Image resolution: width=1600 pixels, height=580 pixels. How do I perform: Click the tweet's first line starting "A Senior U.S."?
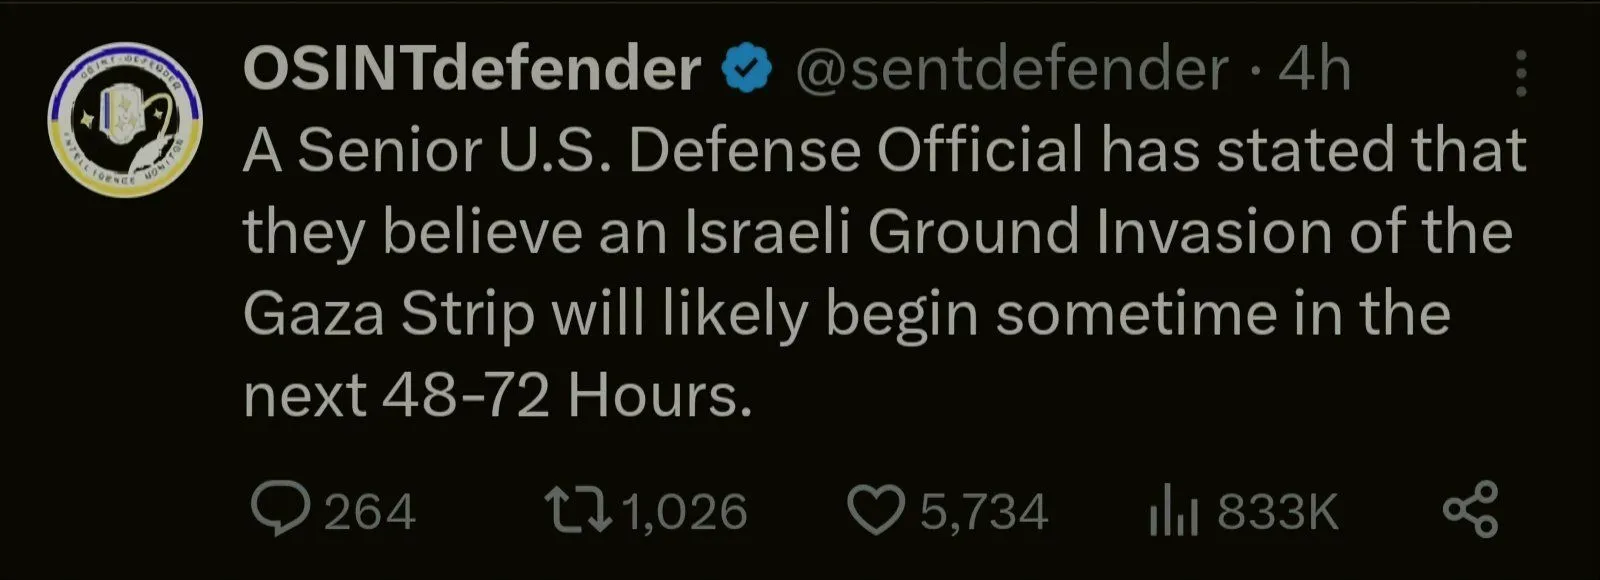(x=884, y=151)
